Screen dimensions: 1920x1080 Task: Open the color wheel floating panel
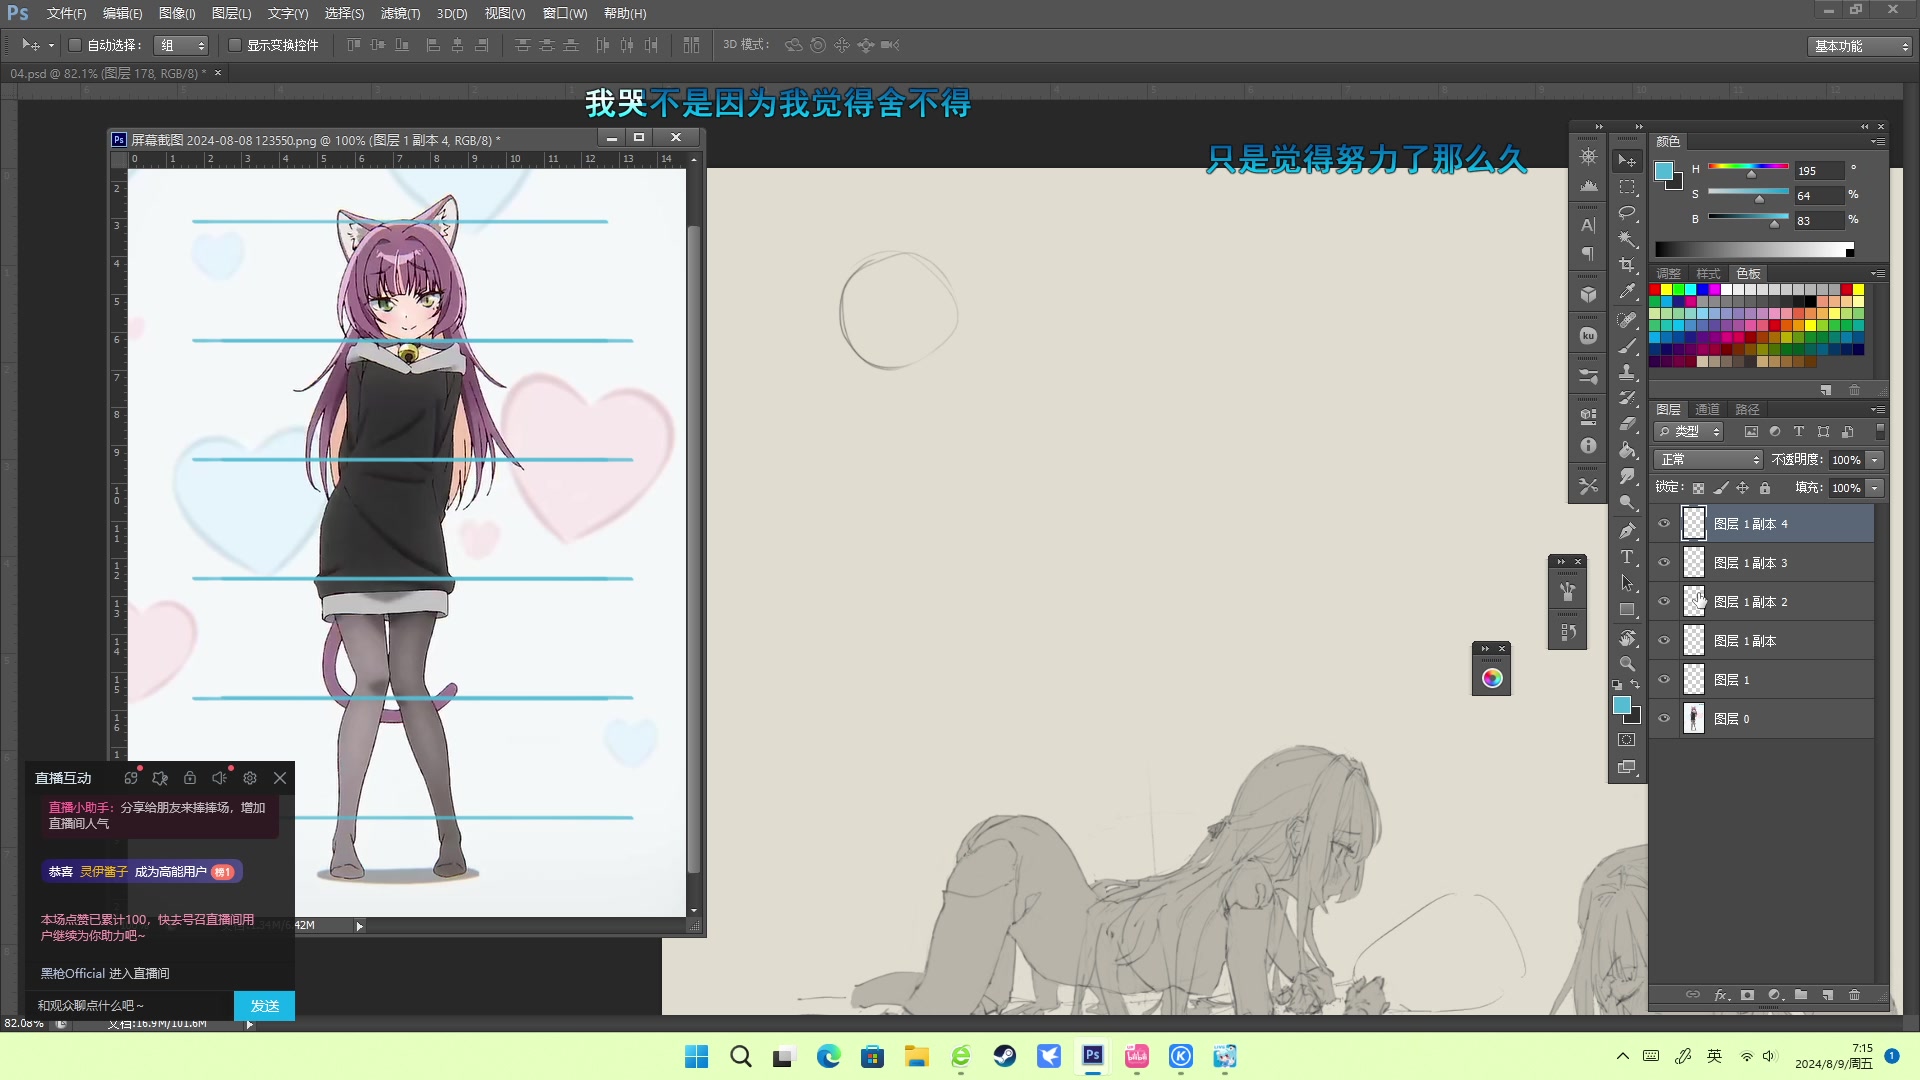click(x=1492, y=678)
